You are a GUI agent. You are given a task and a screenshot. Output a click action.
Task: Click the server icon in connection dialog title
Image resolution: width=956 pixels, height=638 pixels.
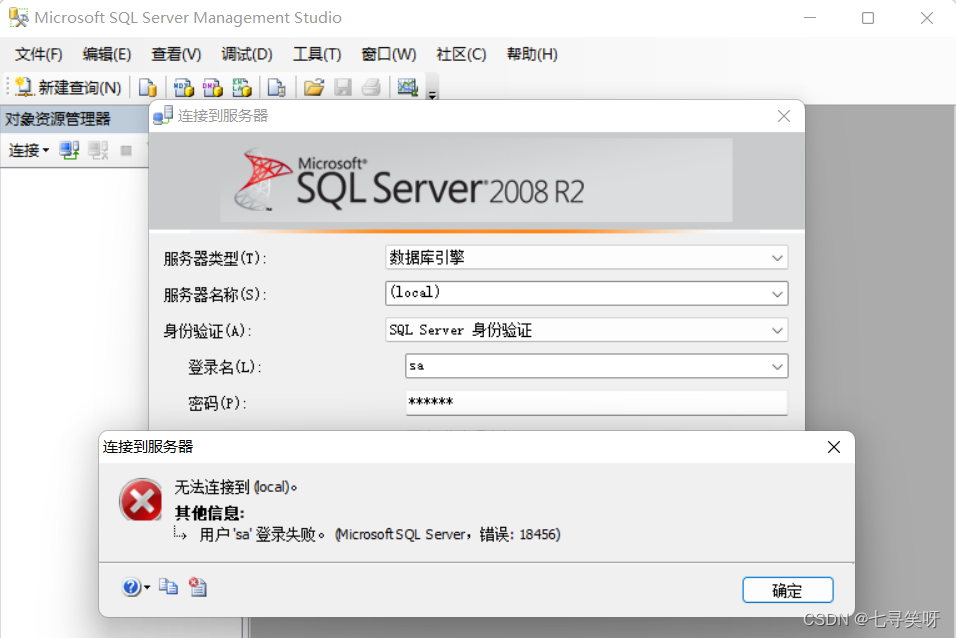tap(163, 115)
